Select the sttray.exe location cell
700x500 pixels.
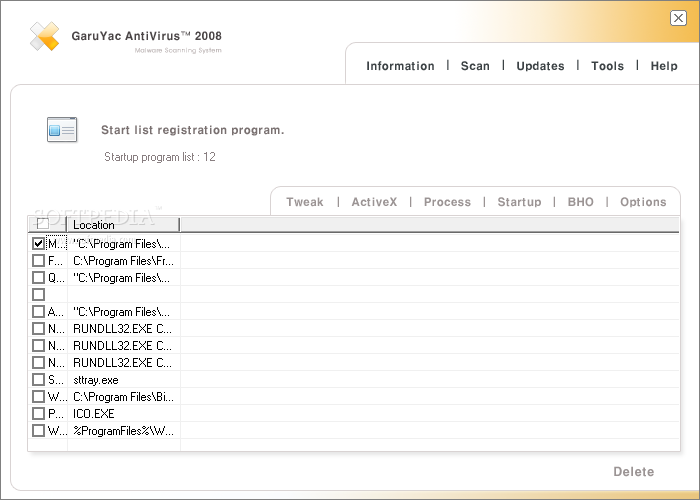(124, 379)
